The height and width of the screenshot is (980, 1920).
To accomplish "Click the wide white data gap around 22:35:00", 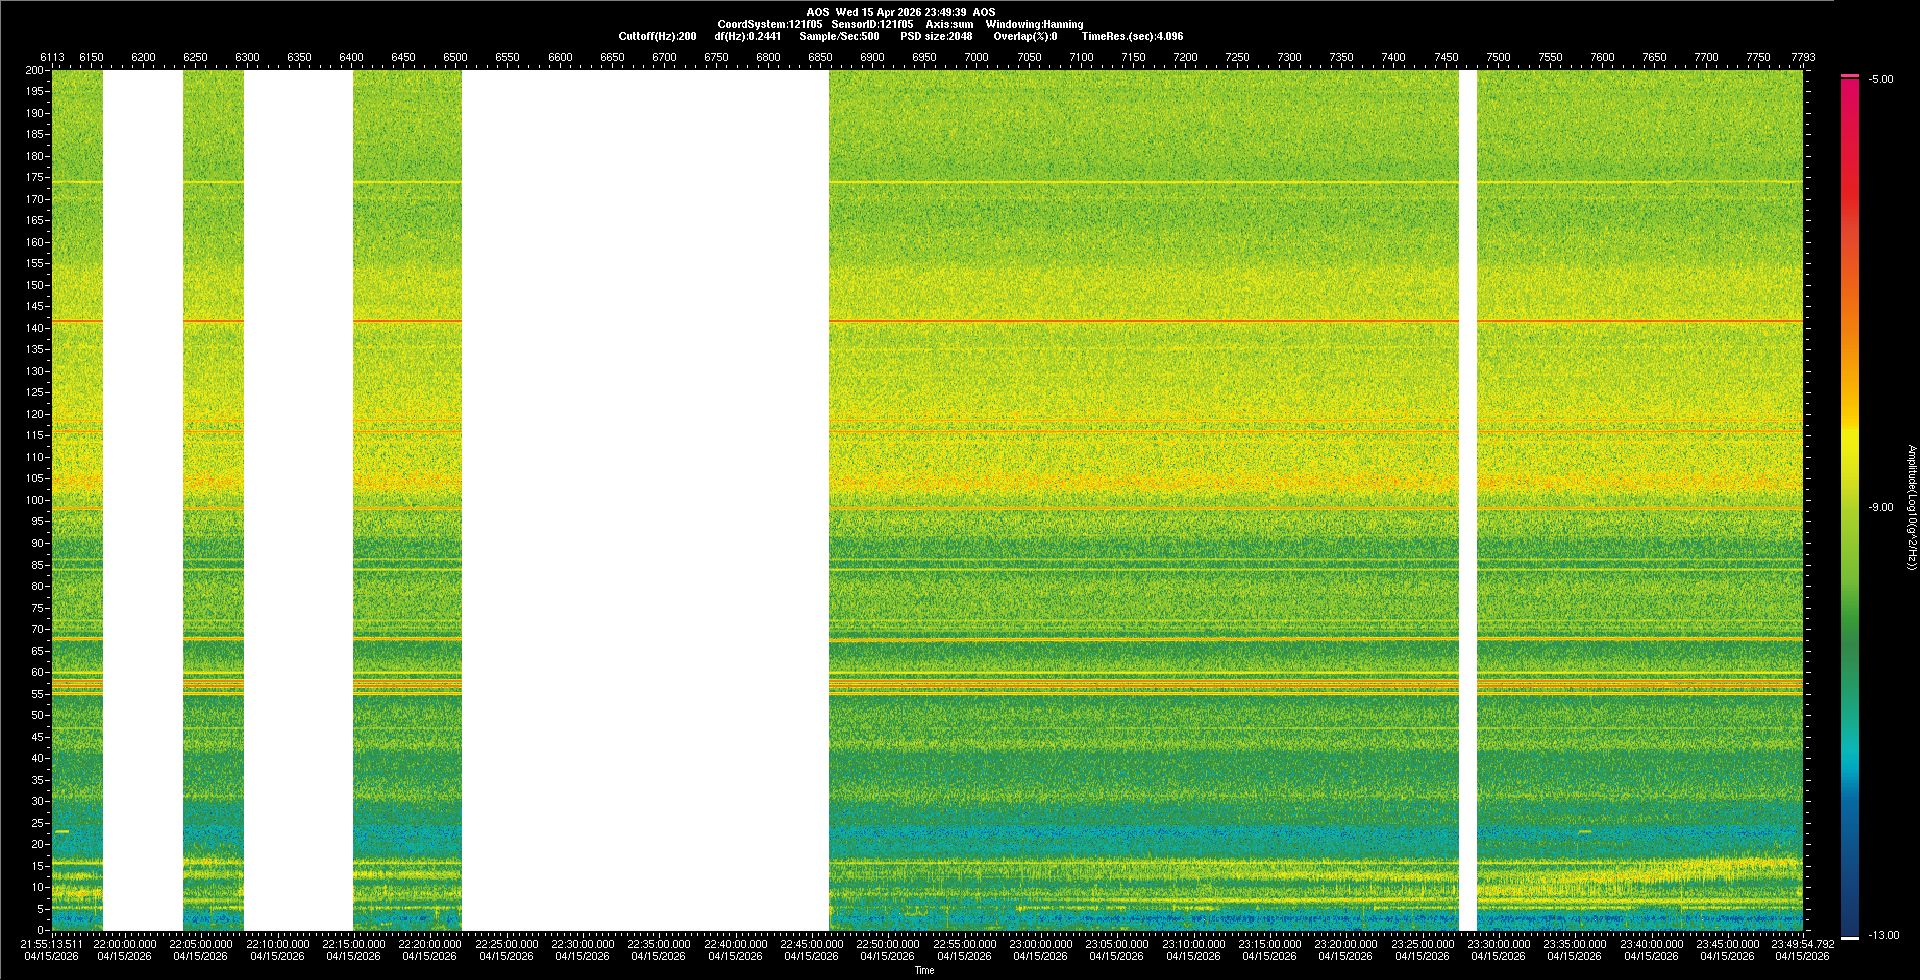I will tap(645, 500).
